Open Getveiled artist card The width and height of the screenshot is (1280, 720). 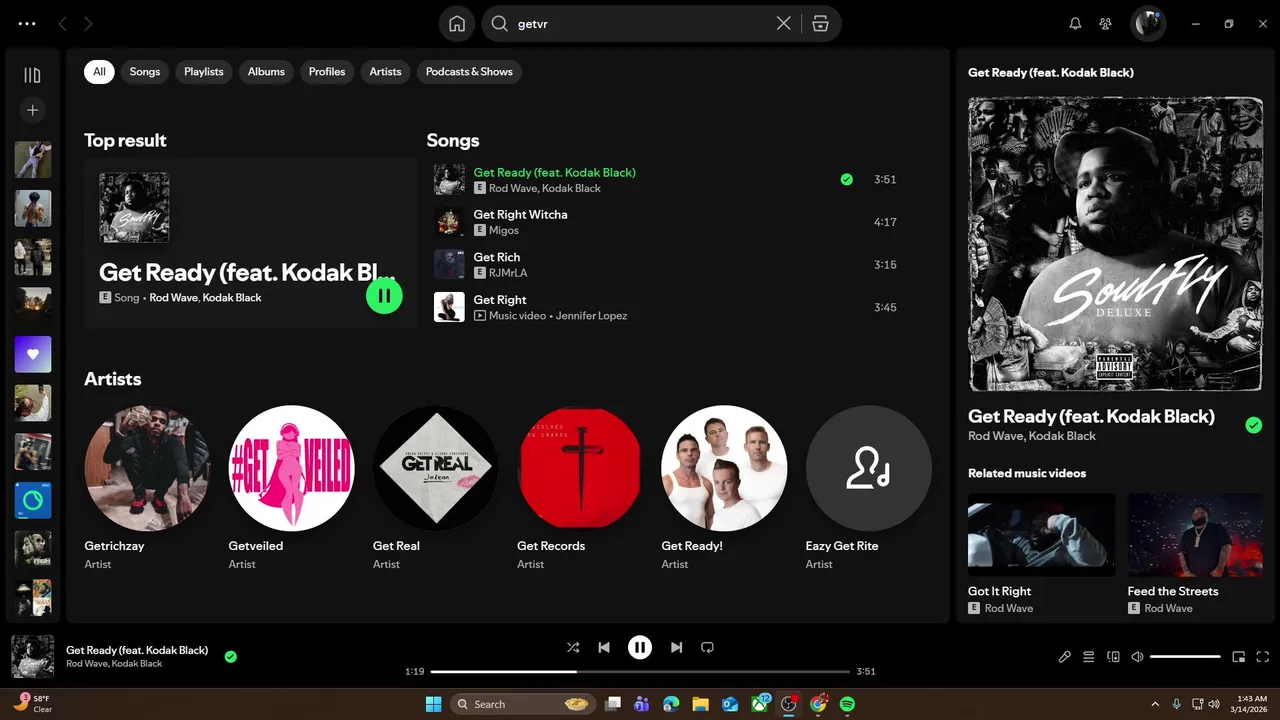point(292,490)
